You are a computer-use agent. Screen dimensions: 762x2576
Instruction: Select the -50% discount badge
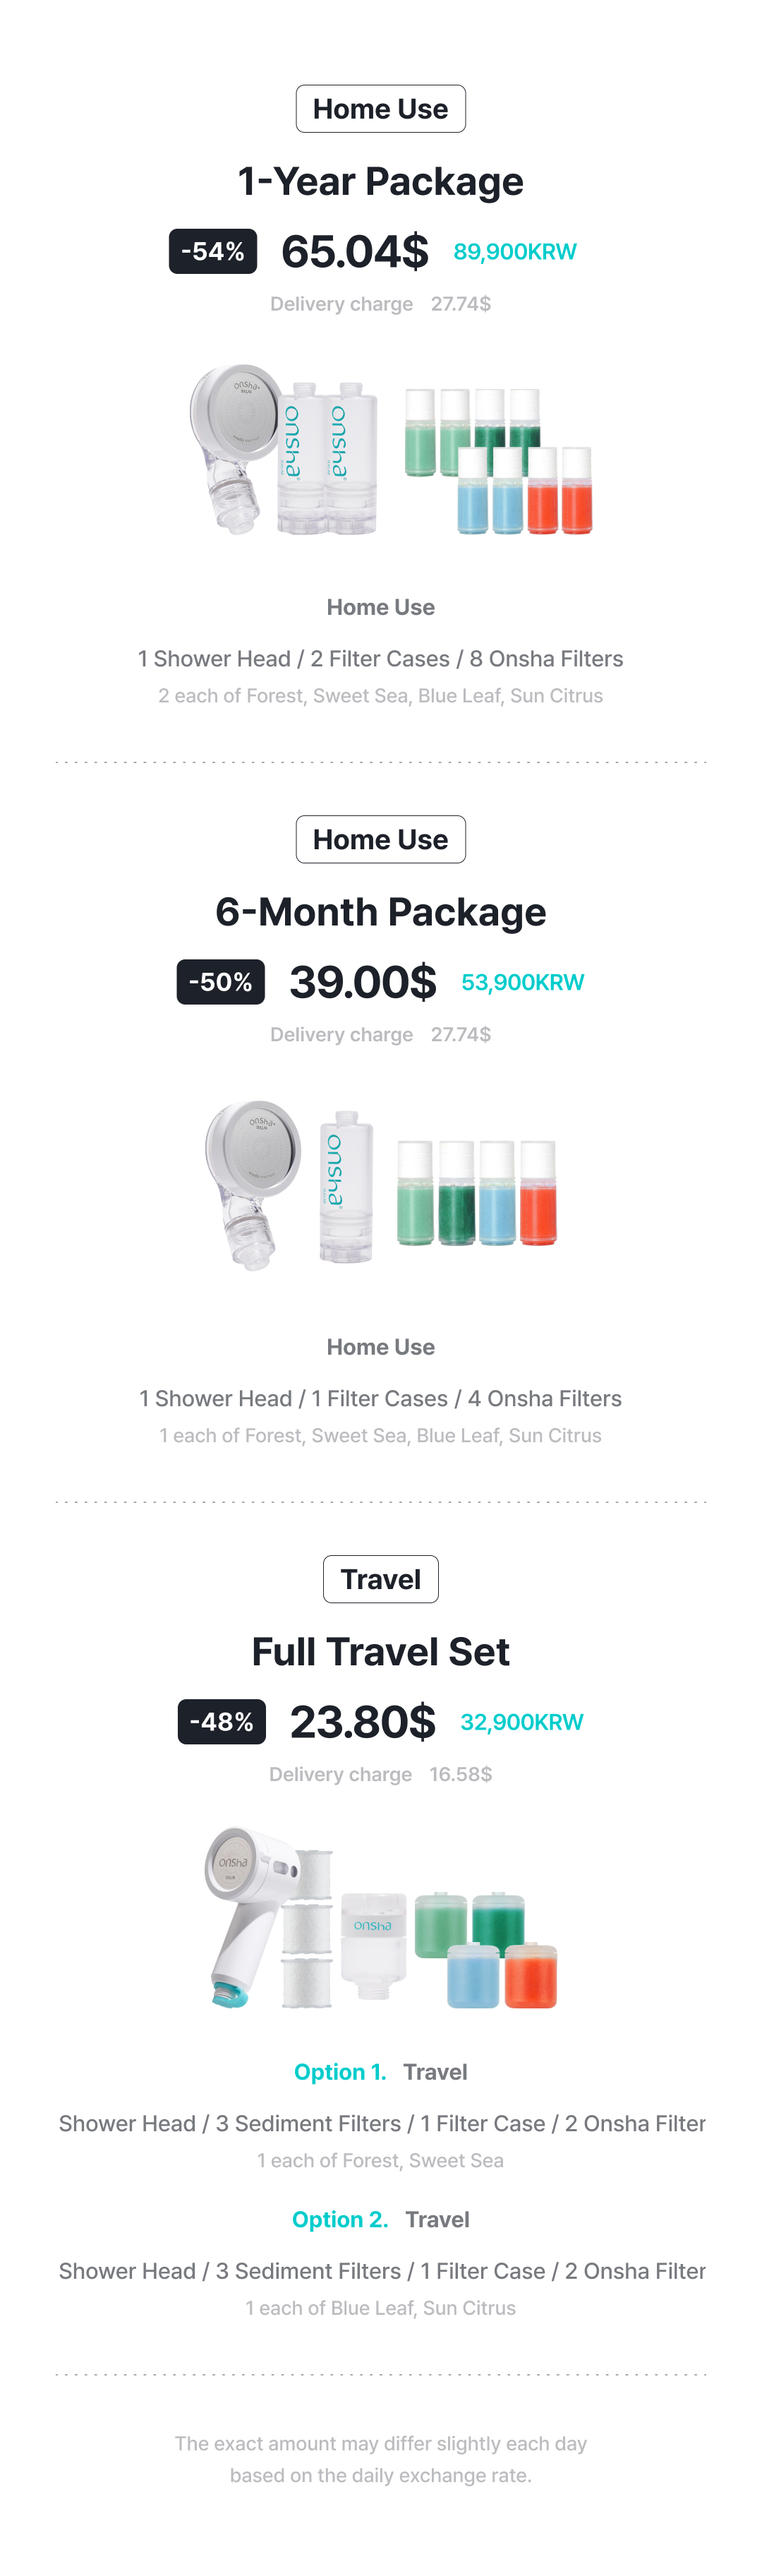220,982
